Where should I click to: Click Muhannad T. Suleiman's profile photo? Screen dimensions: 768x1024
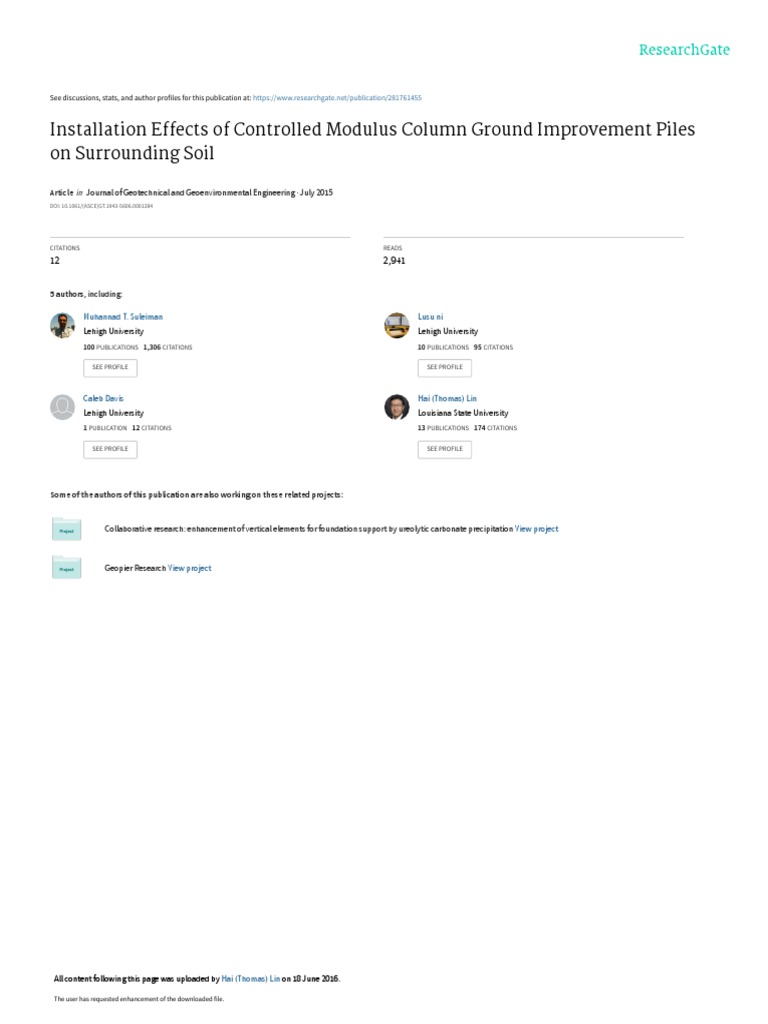click(x=62, y=324)
